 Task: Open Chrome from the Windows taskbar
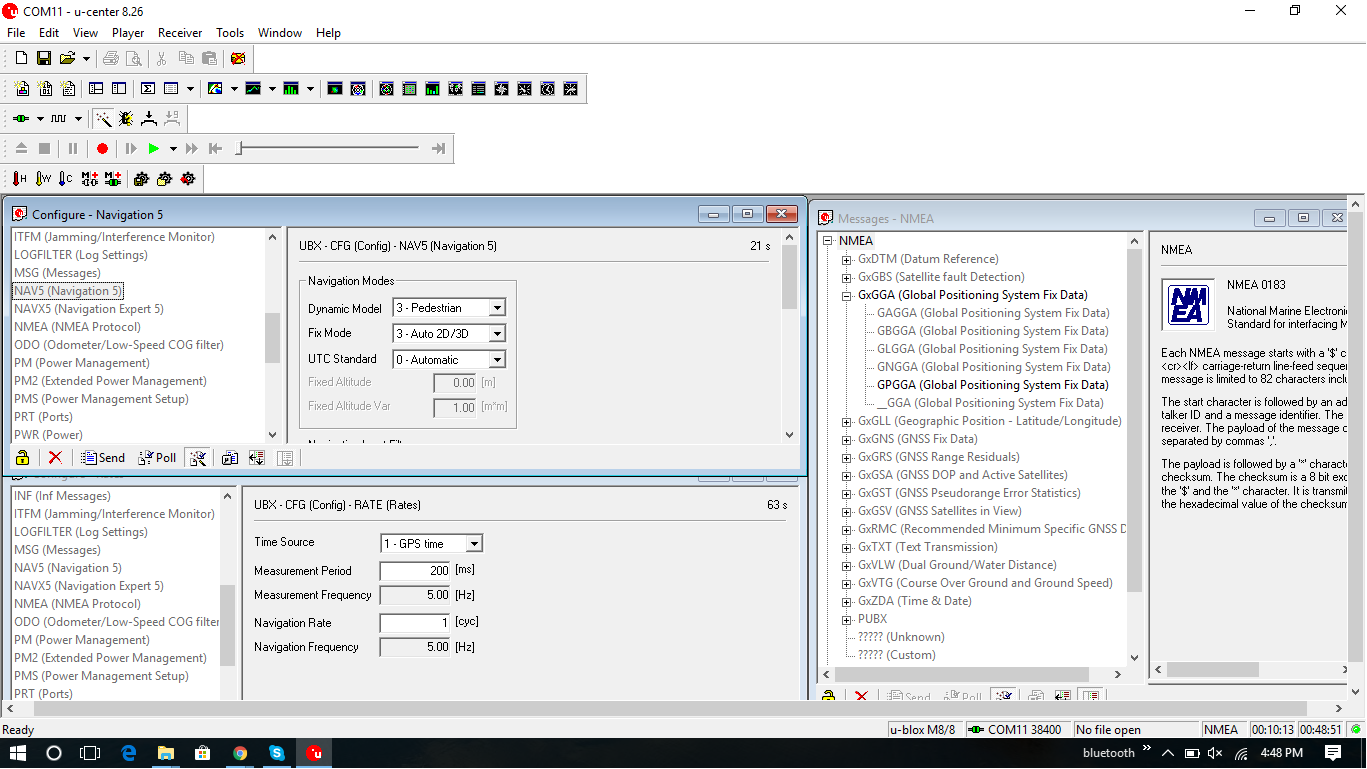240,753
